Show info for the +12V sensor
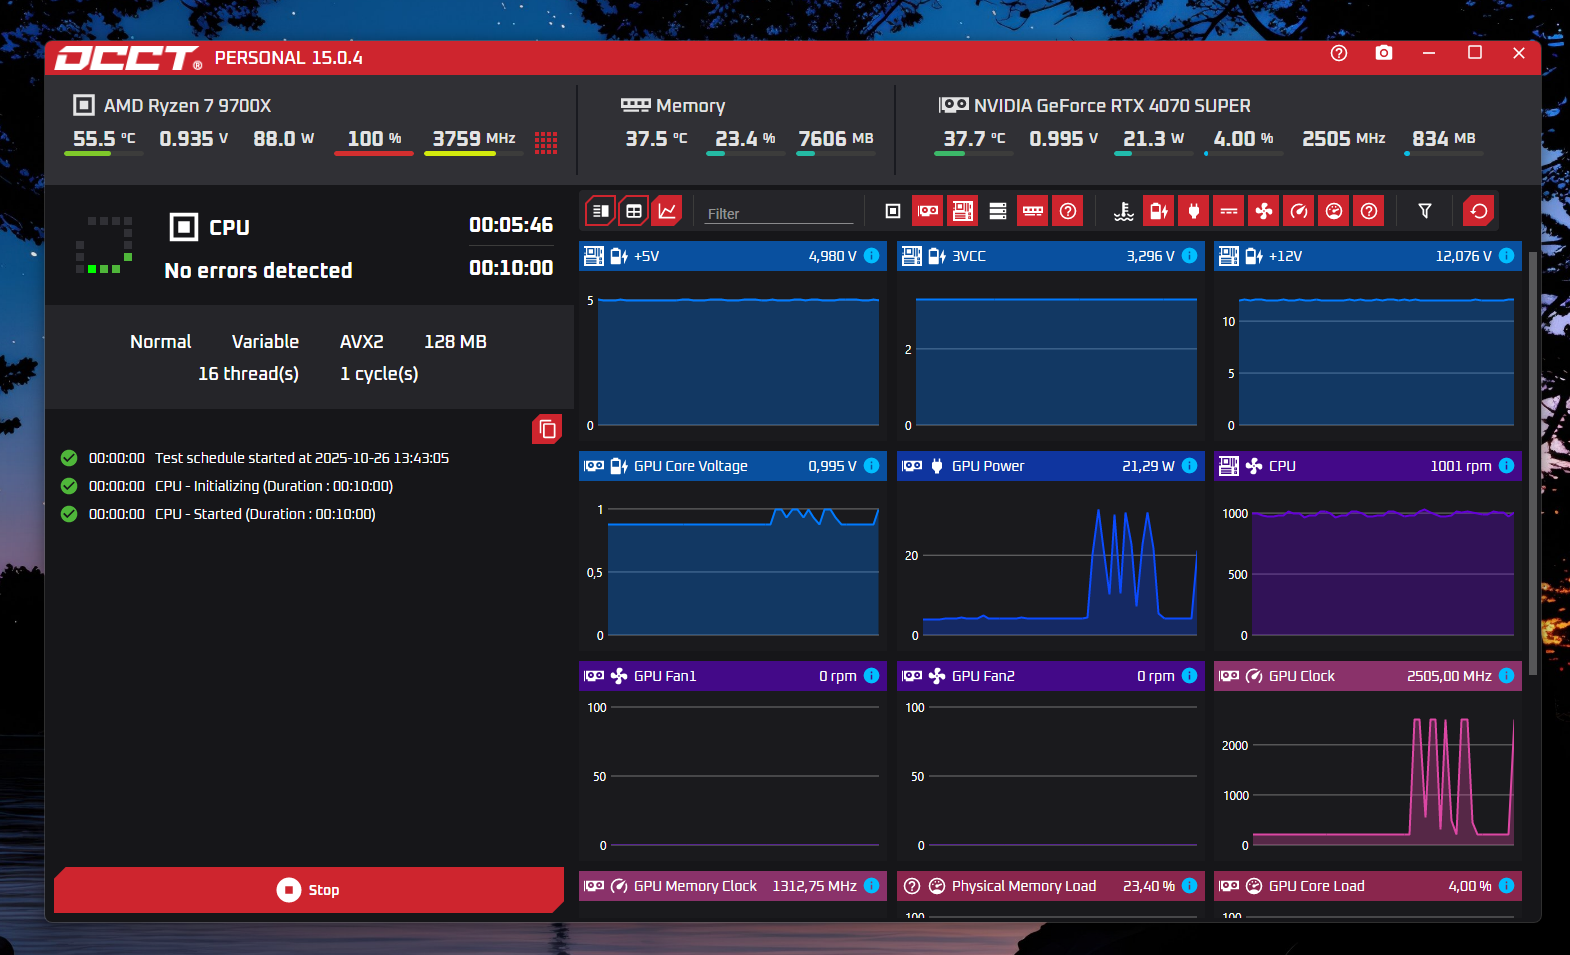The image size is (1570, 955). click(1507, 256)
